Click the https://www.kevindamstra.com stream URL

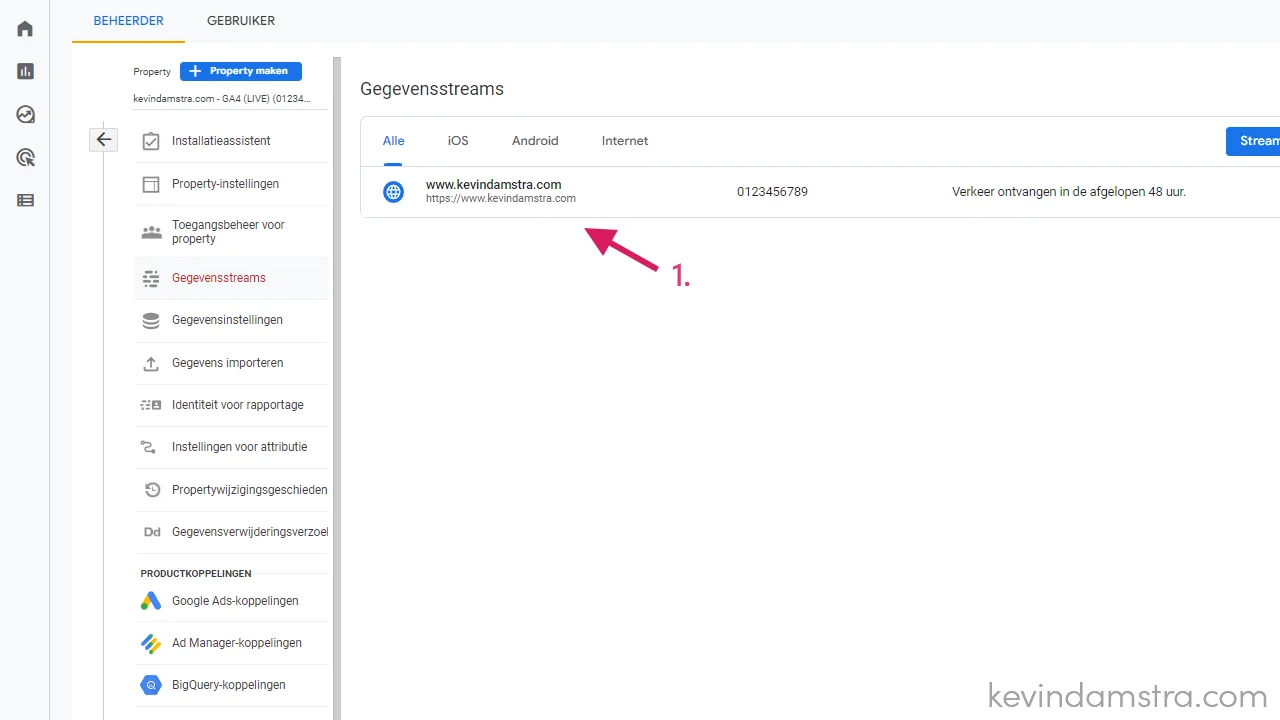[500, 199]
